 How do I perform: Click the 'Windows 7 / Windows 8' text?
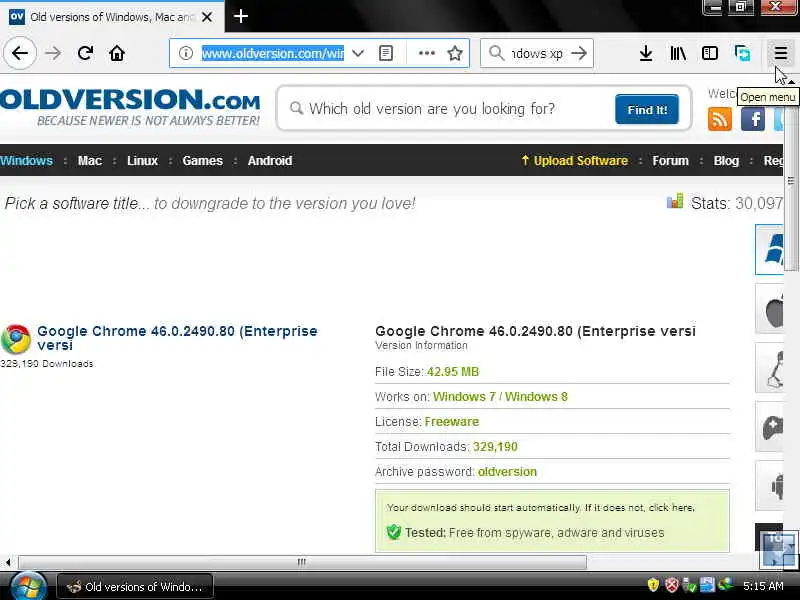[500, 397]
